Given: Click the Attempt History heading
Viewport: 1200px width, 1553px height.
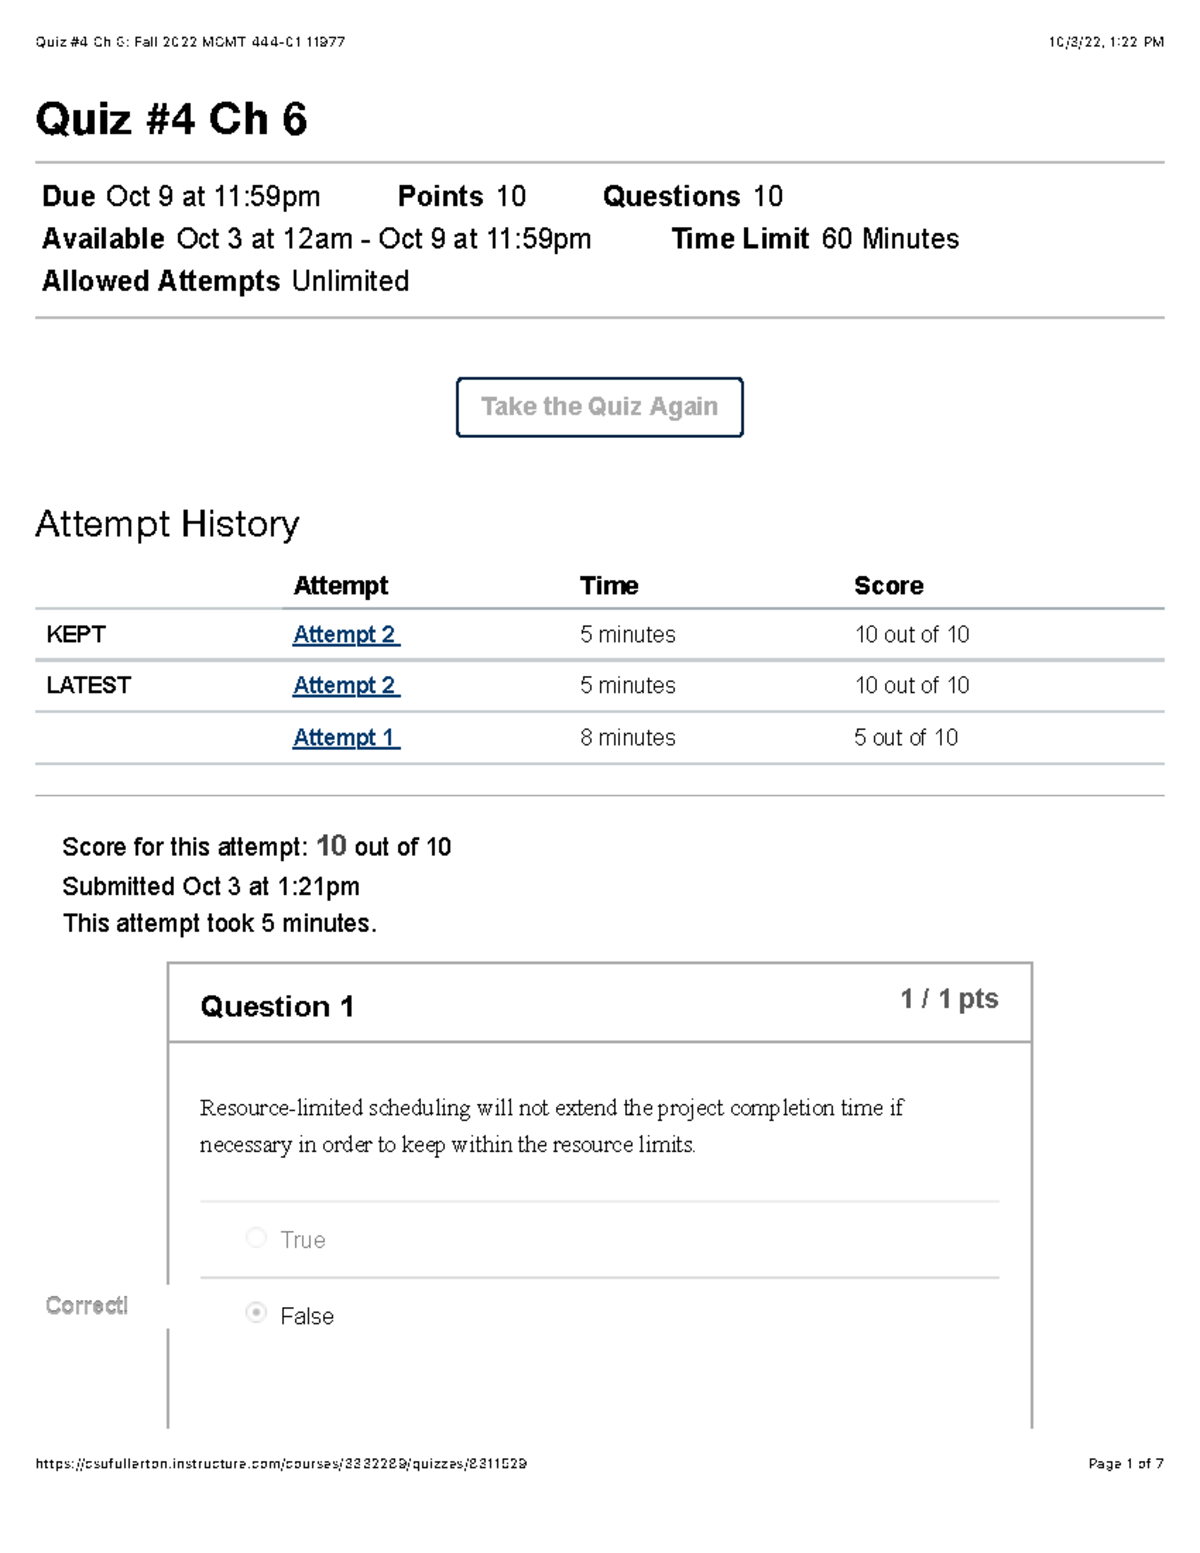Looking at the screenshot, I should [167, 524].
